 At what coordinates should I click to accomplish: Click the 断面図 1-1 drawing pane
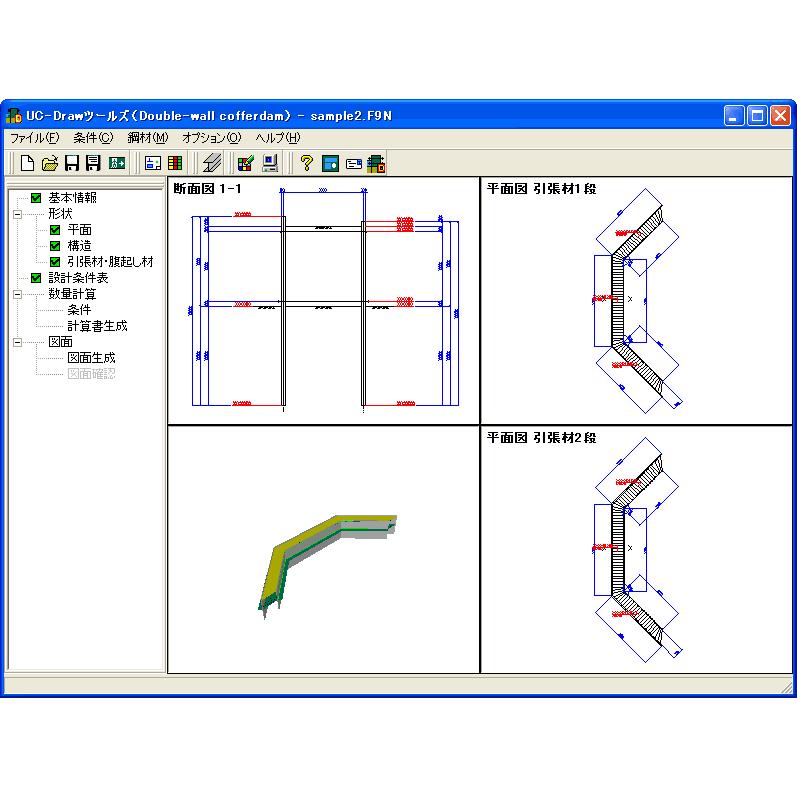pos(323,300)
